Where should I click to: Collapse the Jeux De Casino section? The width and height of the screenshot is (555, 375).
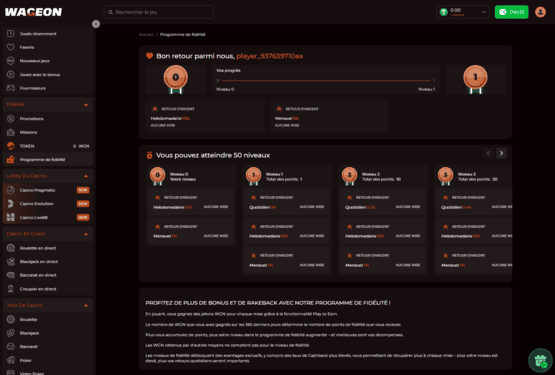coord(86,305)
